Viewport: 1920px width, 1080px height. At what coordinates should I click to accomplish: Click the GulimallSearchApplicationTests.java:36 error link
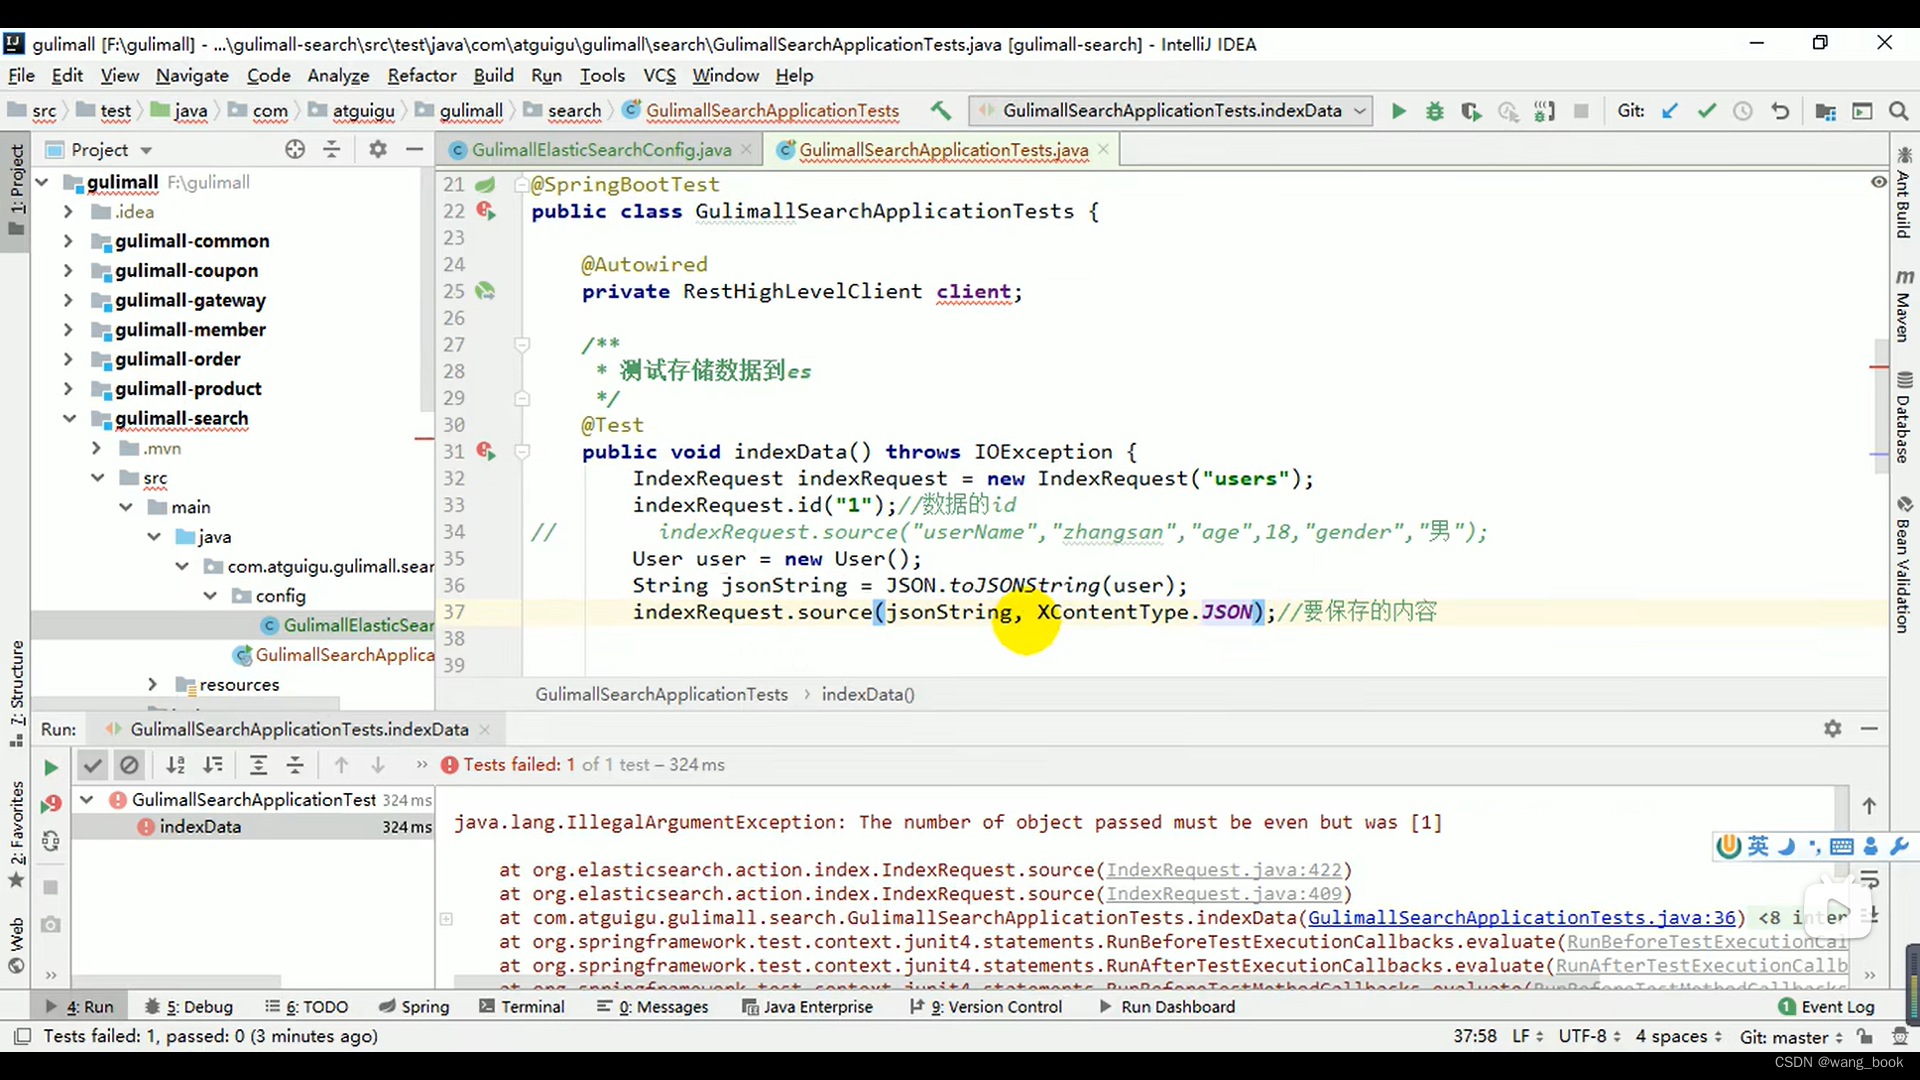click(x=1522, y=916)
